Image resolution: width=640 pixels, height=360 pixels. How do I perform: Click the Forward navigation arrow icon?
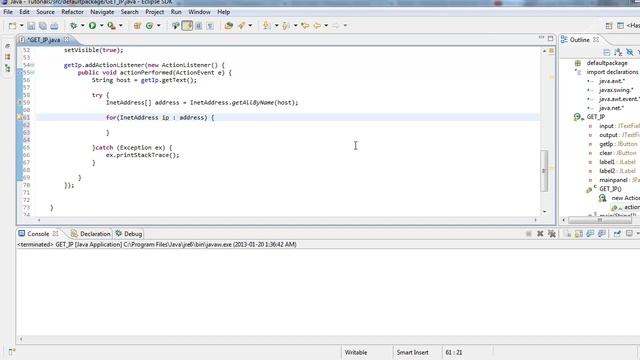(336, 26)
